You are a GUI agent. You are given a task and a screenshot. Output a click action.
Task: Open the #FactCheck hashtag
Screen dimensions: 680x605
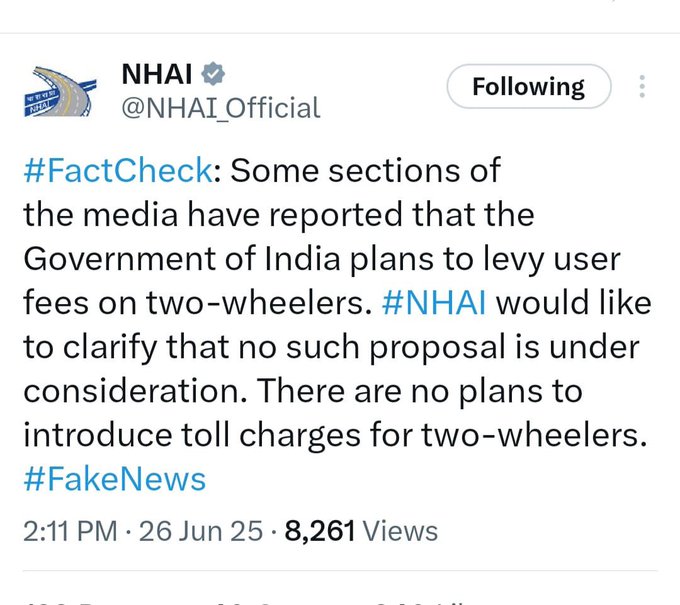117,170
